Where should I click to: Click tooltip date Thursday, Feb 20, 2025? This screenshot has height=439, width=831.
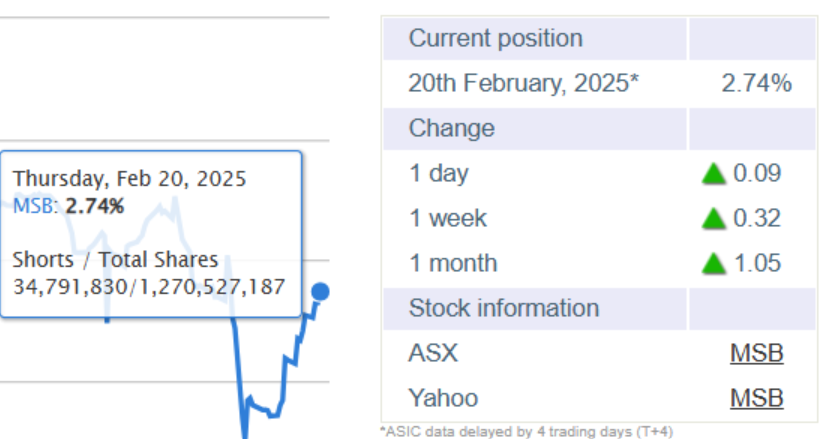point(129,179)
